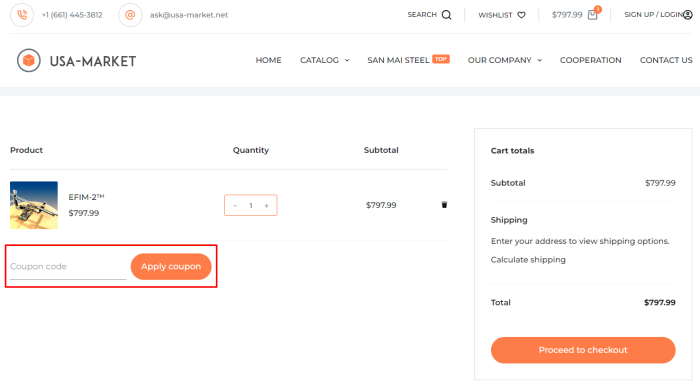Click the user account icon

[x=688, y=15]
